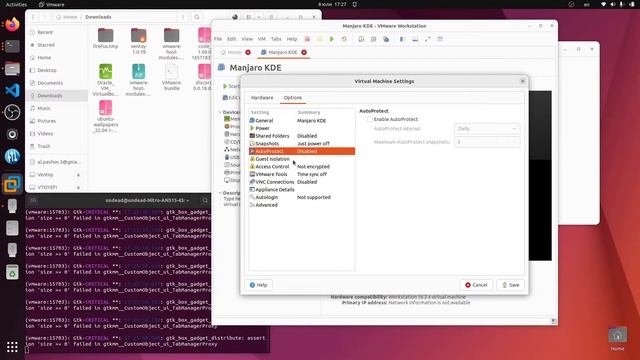Viewport: 640px width, 360px height.
Task: Select the Oracle VM VirtualBox file
Action: pos(105,80)
